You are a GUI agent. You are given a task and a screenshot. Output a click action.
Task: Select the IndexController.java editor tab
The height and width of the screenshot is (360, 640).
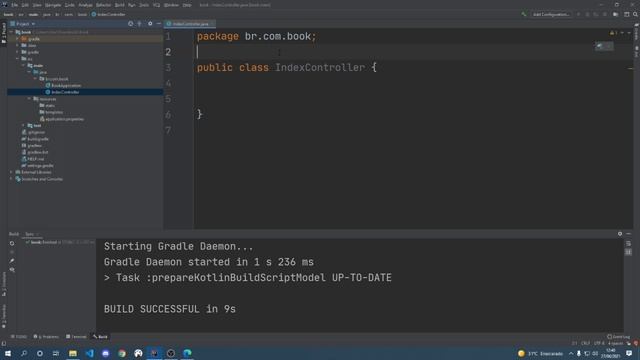point(189,24)
